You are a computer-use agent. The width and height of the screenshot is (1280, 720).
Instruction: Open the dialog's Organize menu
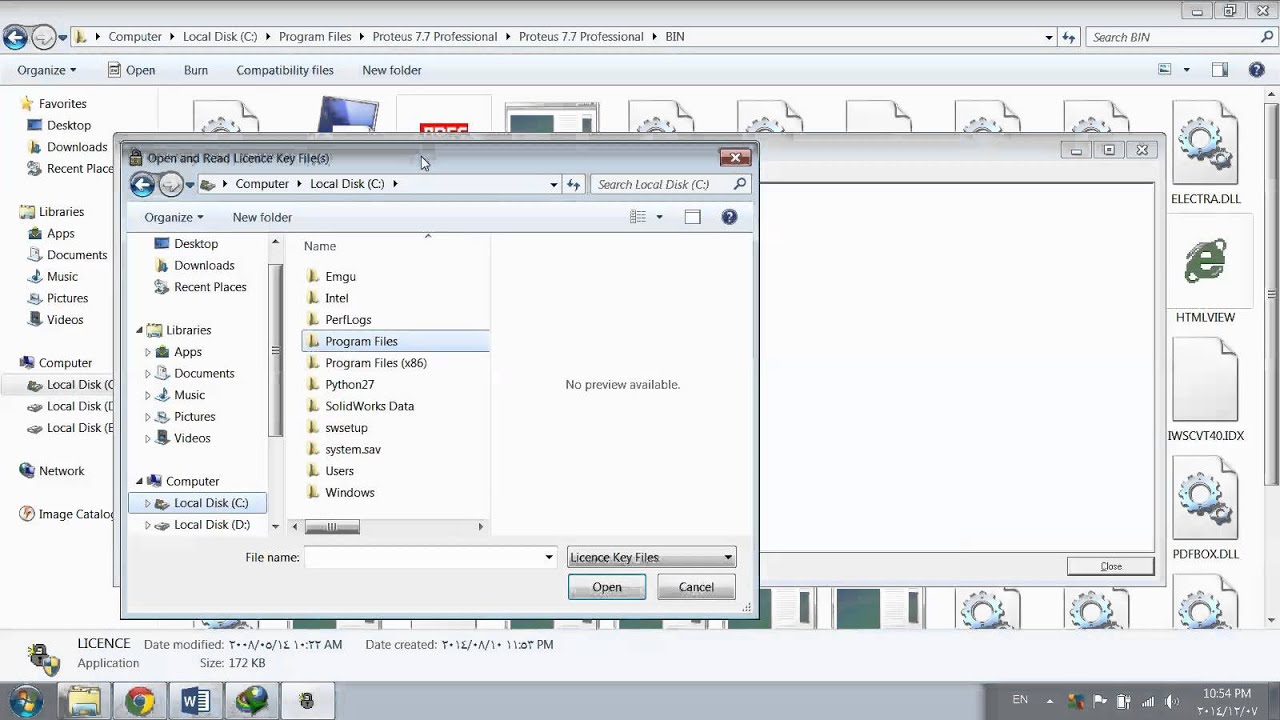pyautogui.click(x=173, y=217)
